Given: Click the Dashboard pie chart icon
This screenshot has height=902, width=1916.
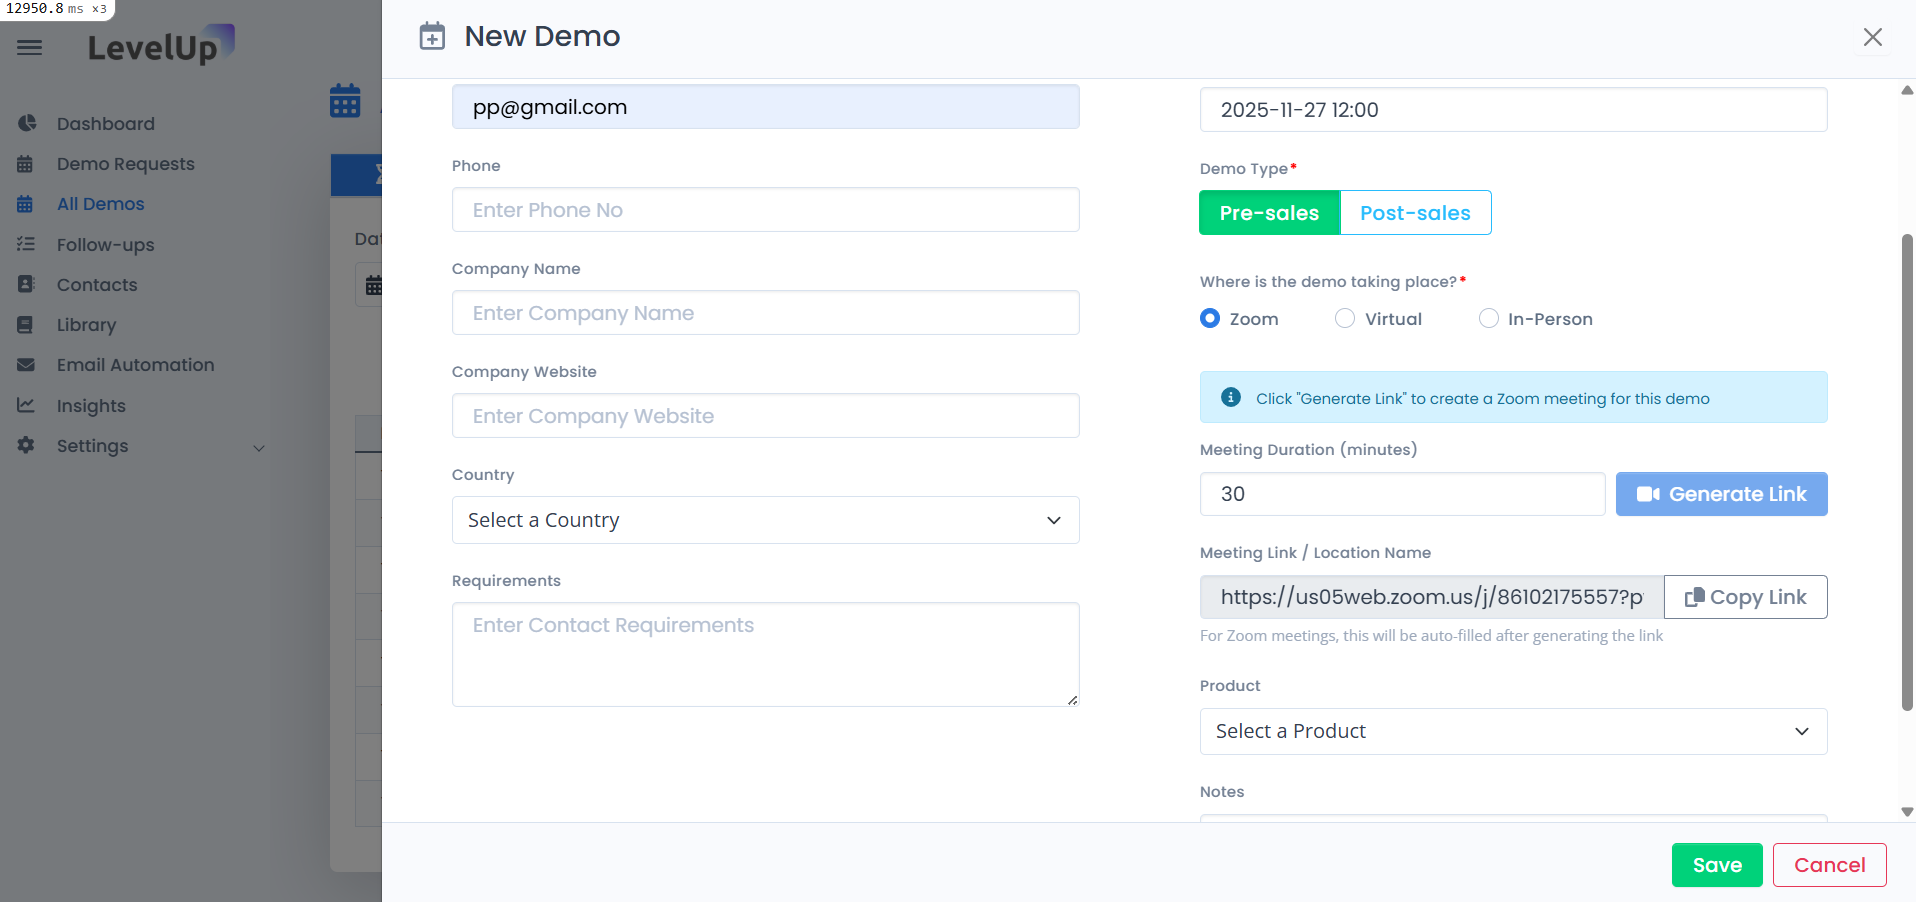Looking at the screenshot, I should click(x=27, y=123).
